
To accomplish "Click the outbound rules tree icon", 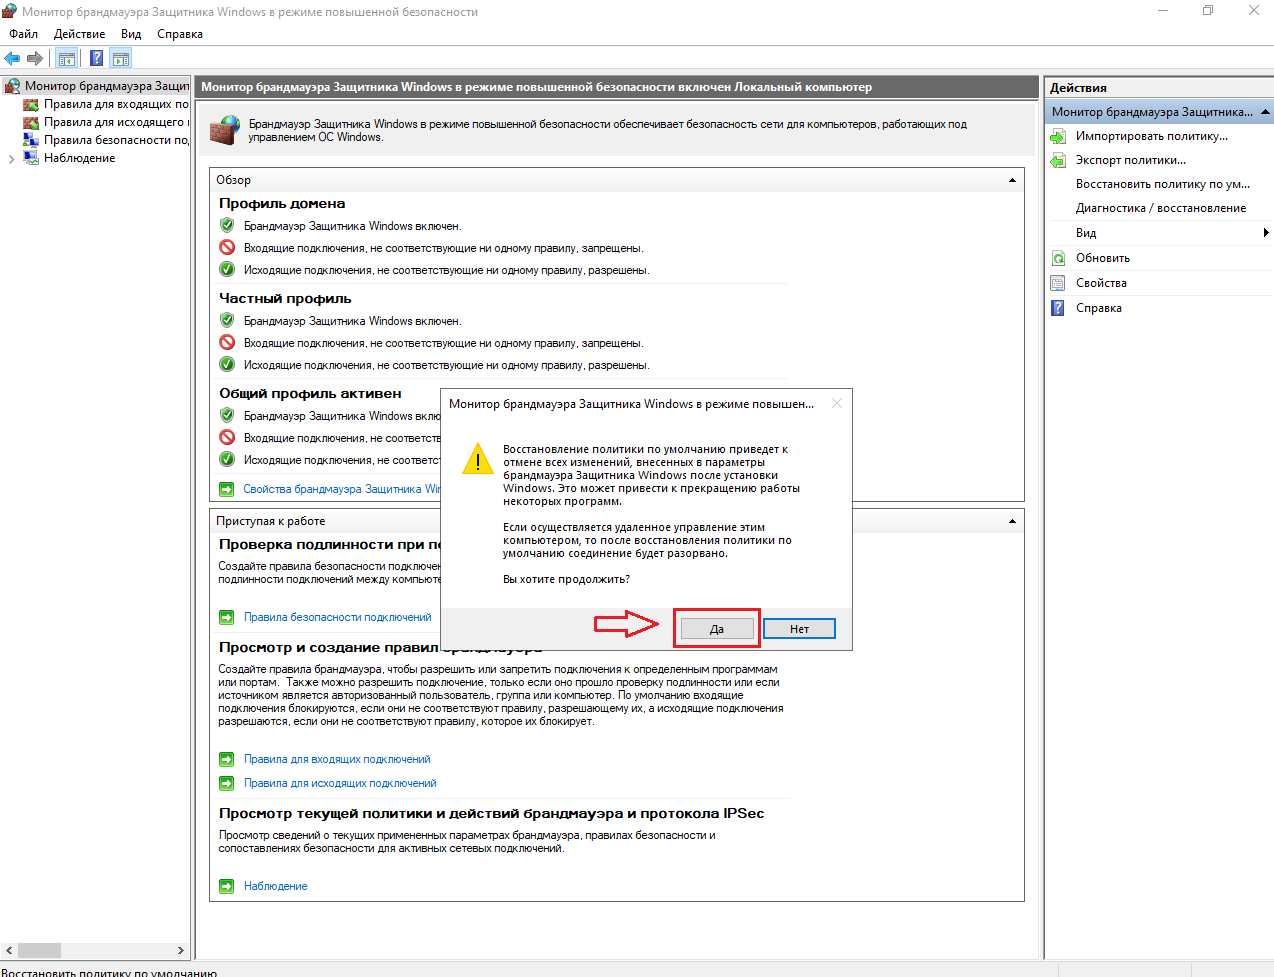I will [31, 122].
